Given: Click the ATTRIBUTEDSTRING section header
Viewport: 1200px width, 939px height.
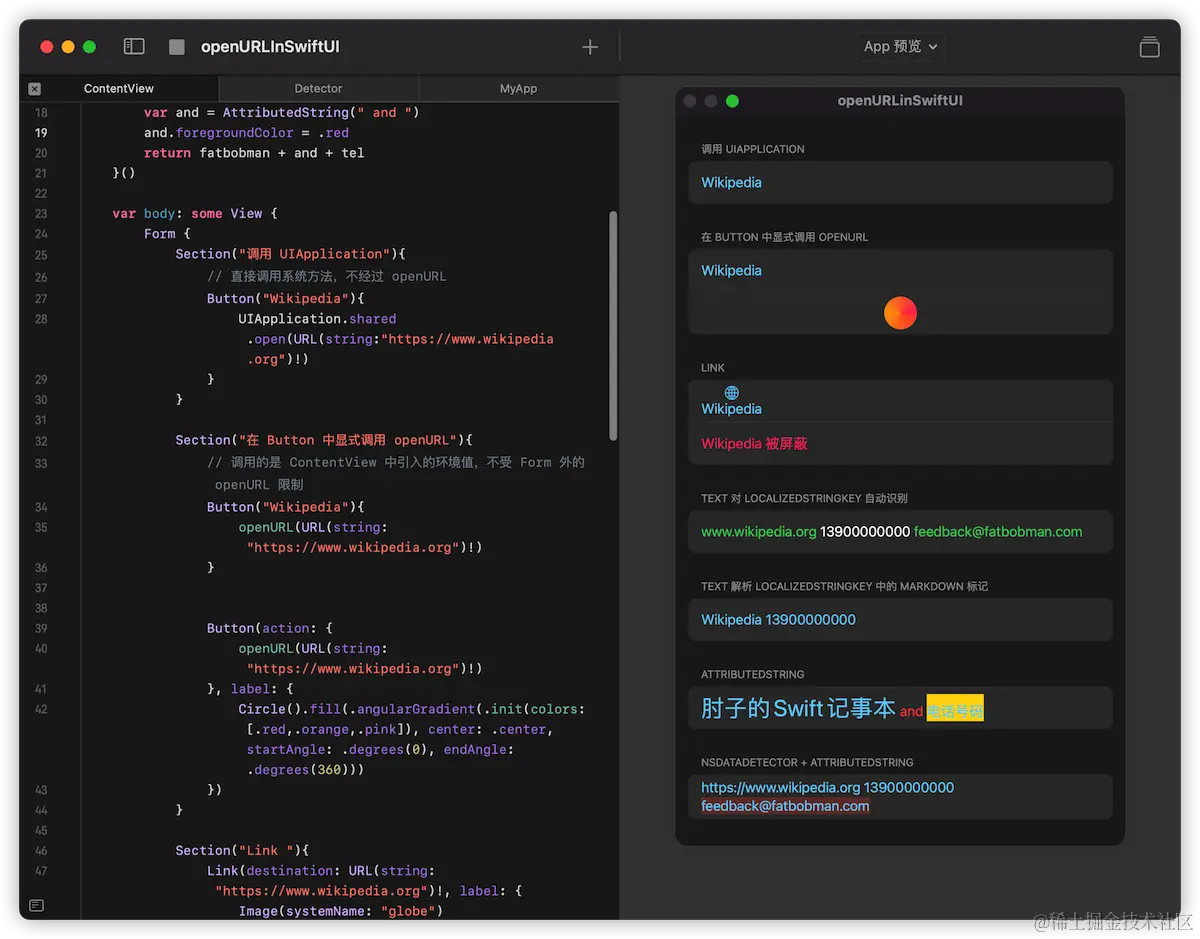Looking at the screenshot, I should pyautogui.click(x=752, y=674).
